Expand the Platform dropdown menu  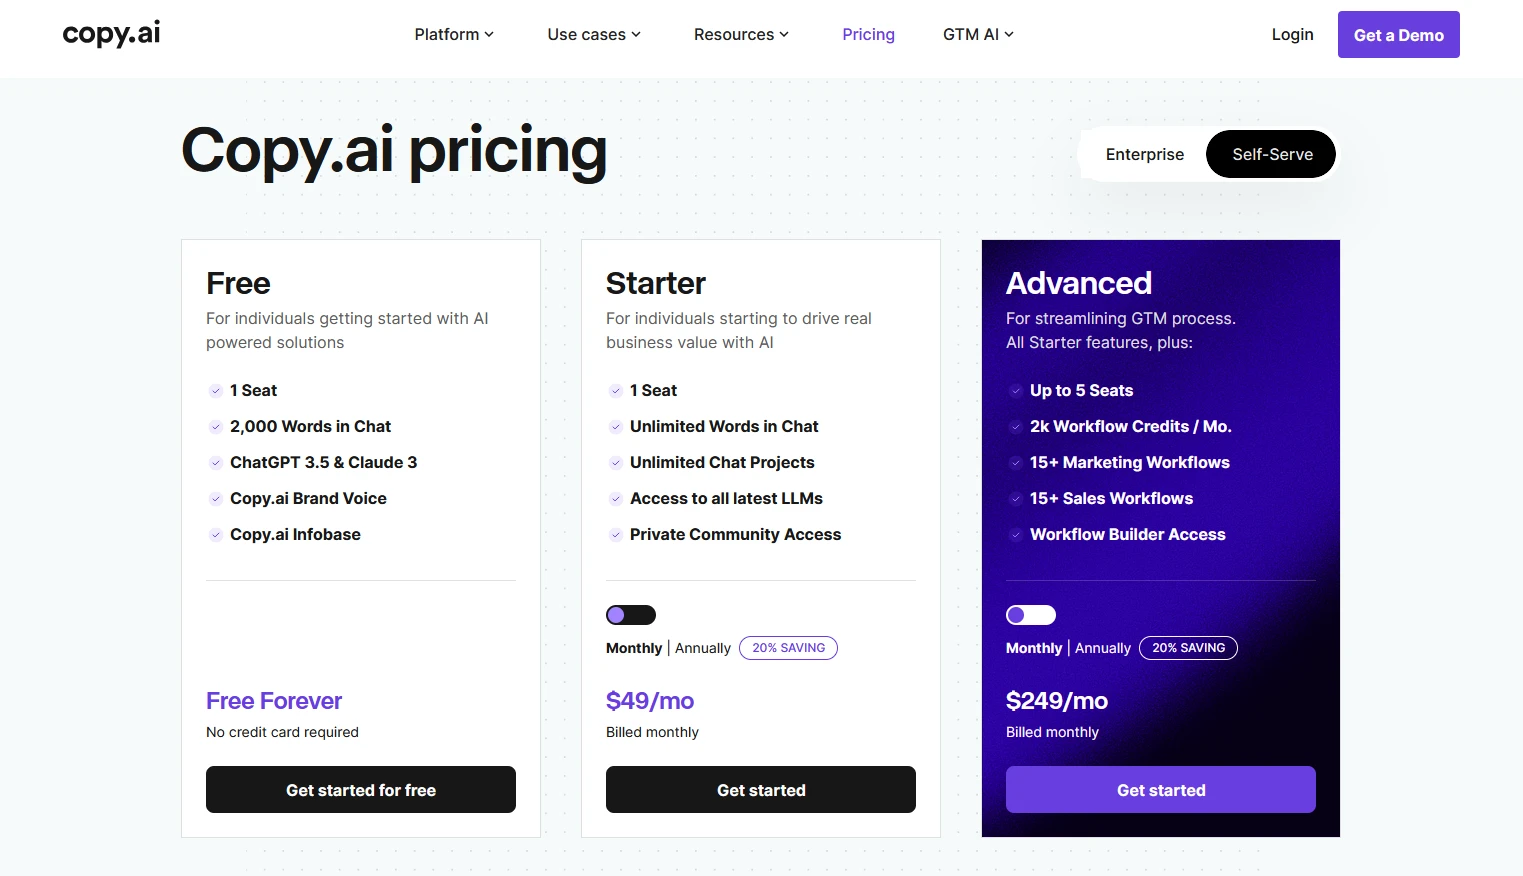tap(454, 34)
